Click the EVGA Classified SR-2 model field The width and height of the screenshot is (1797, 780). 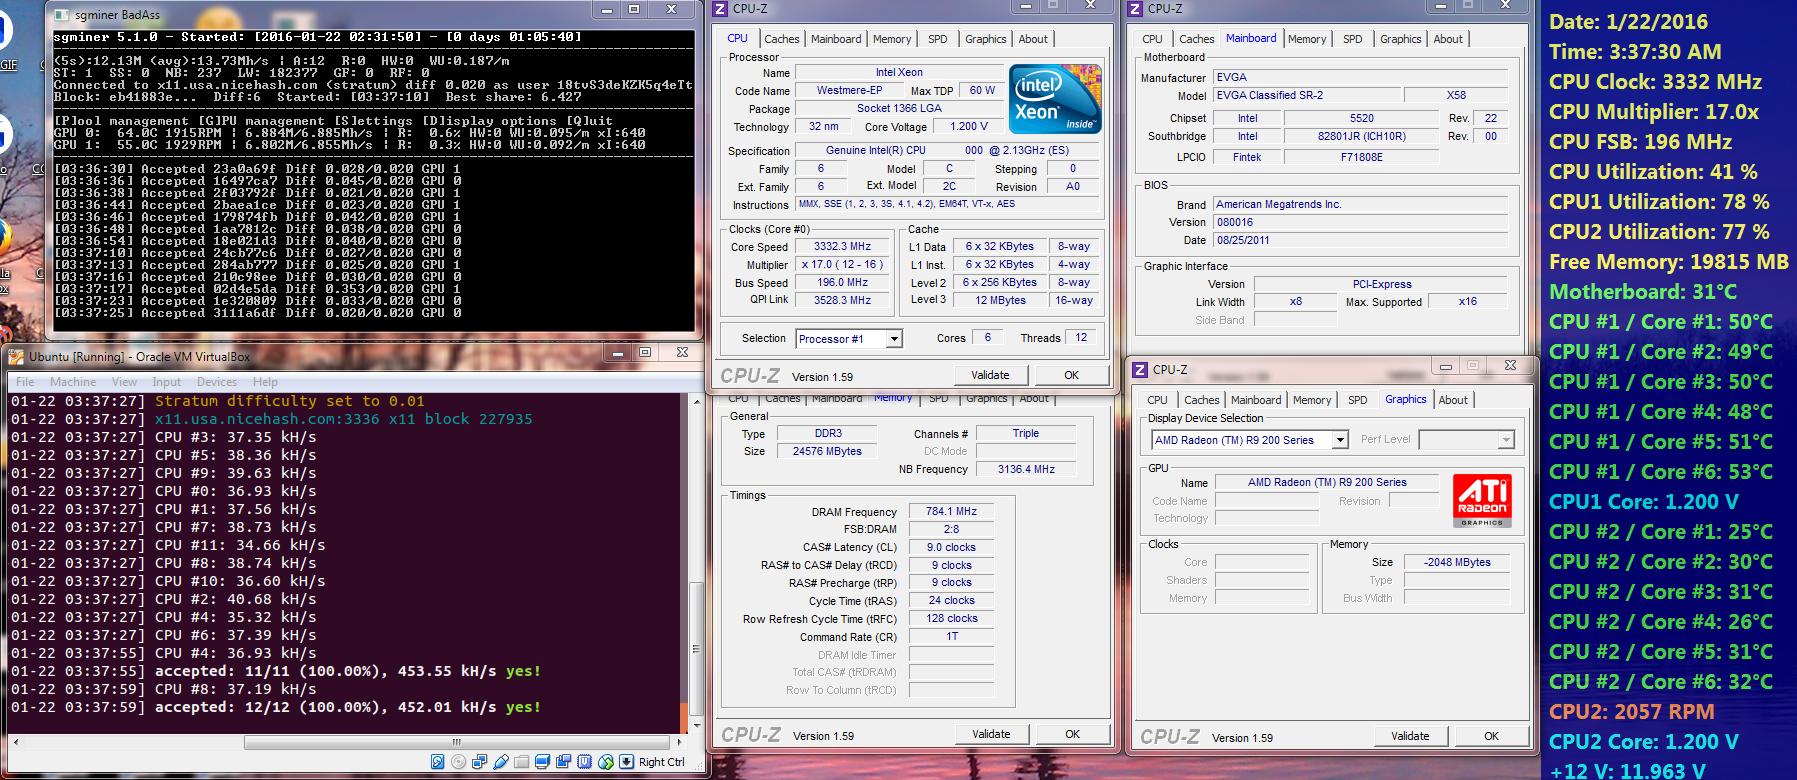click(x=1306, y=95)
